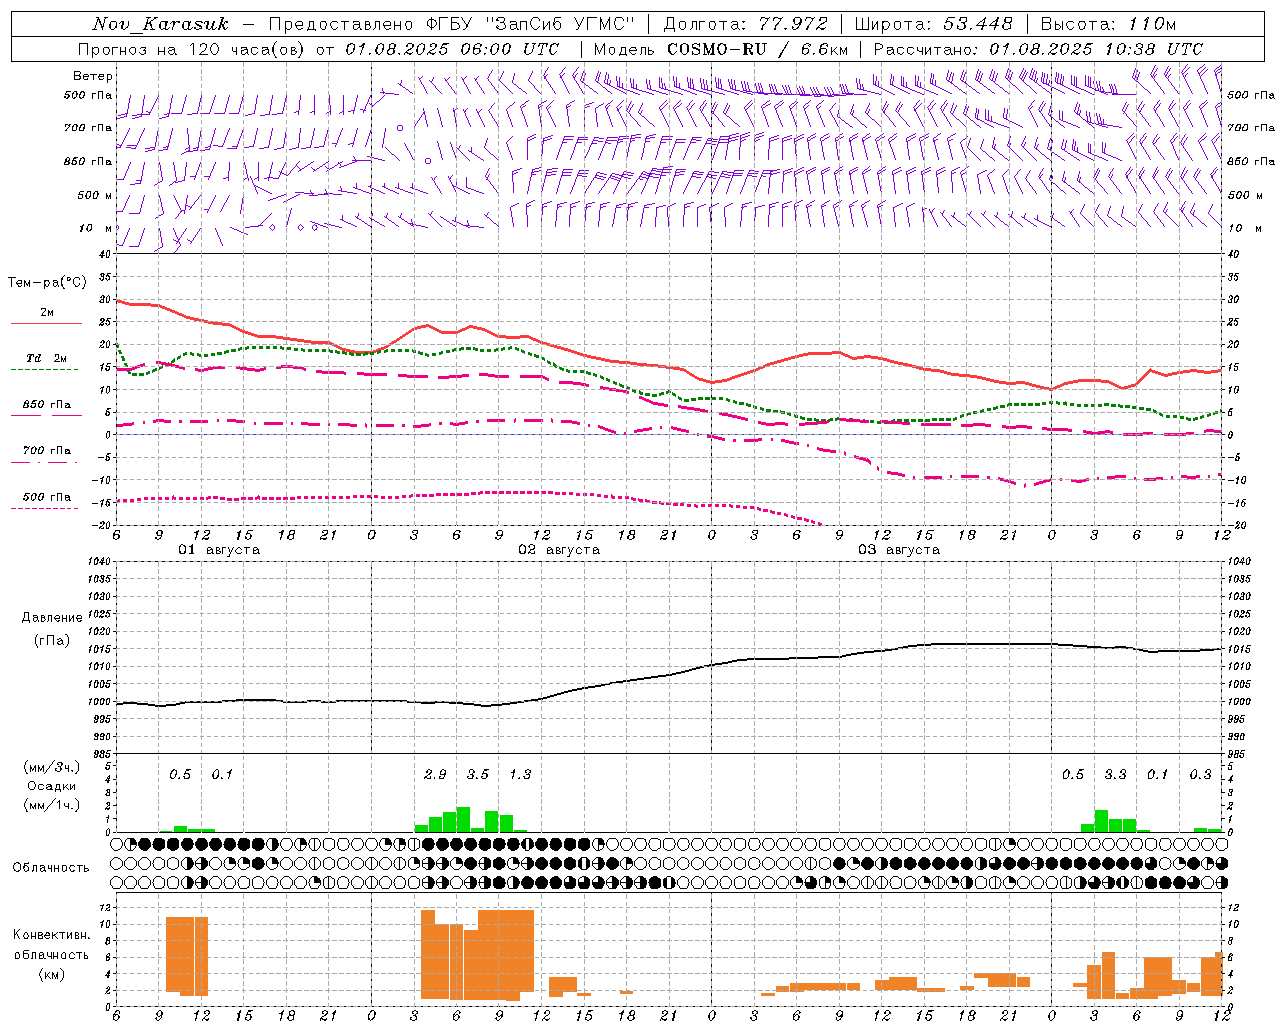Click the 2.9 precipitation value

[x=435, y=775]
